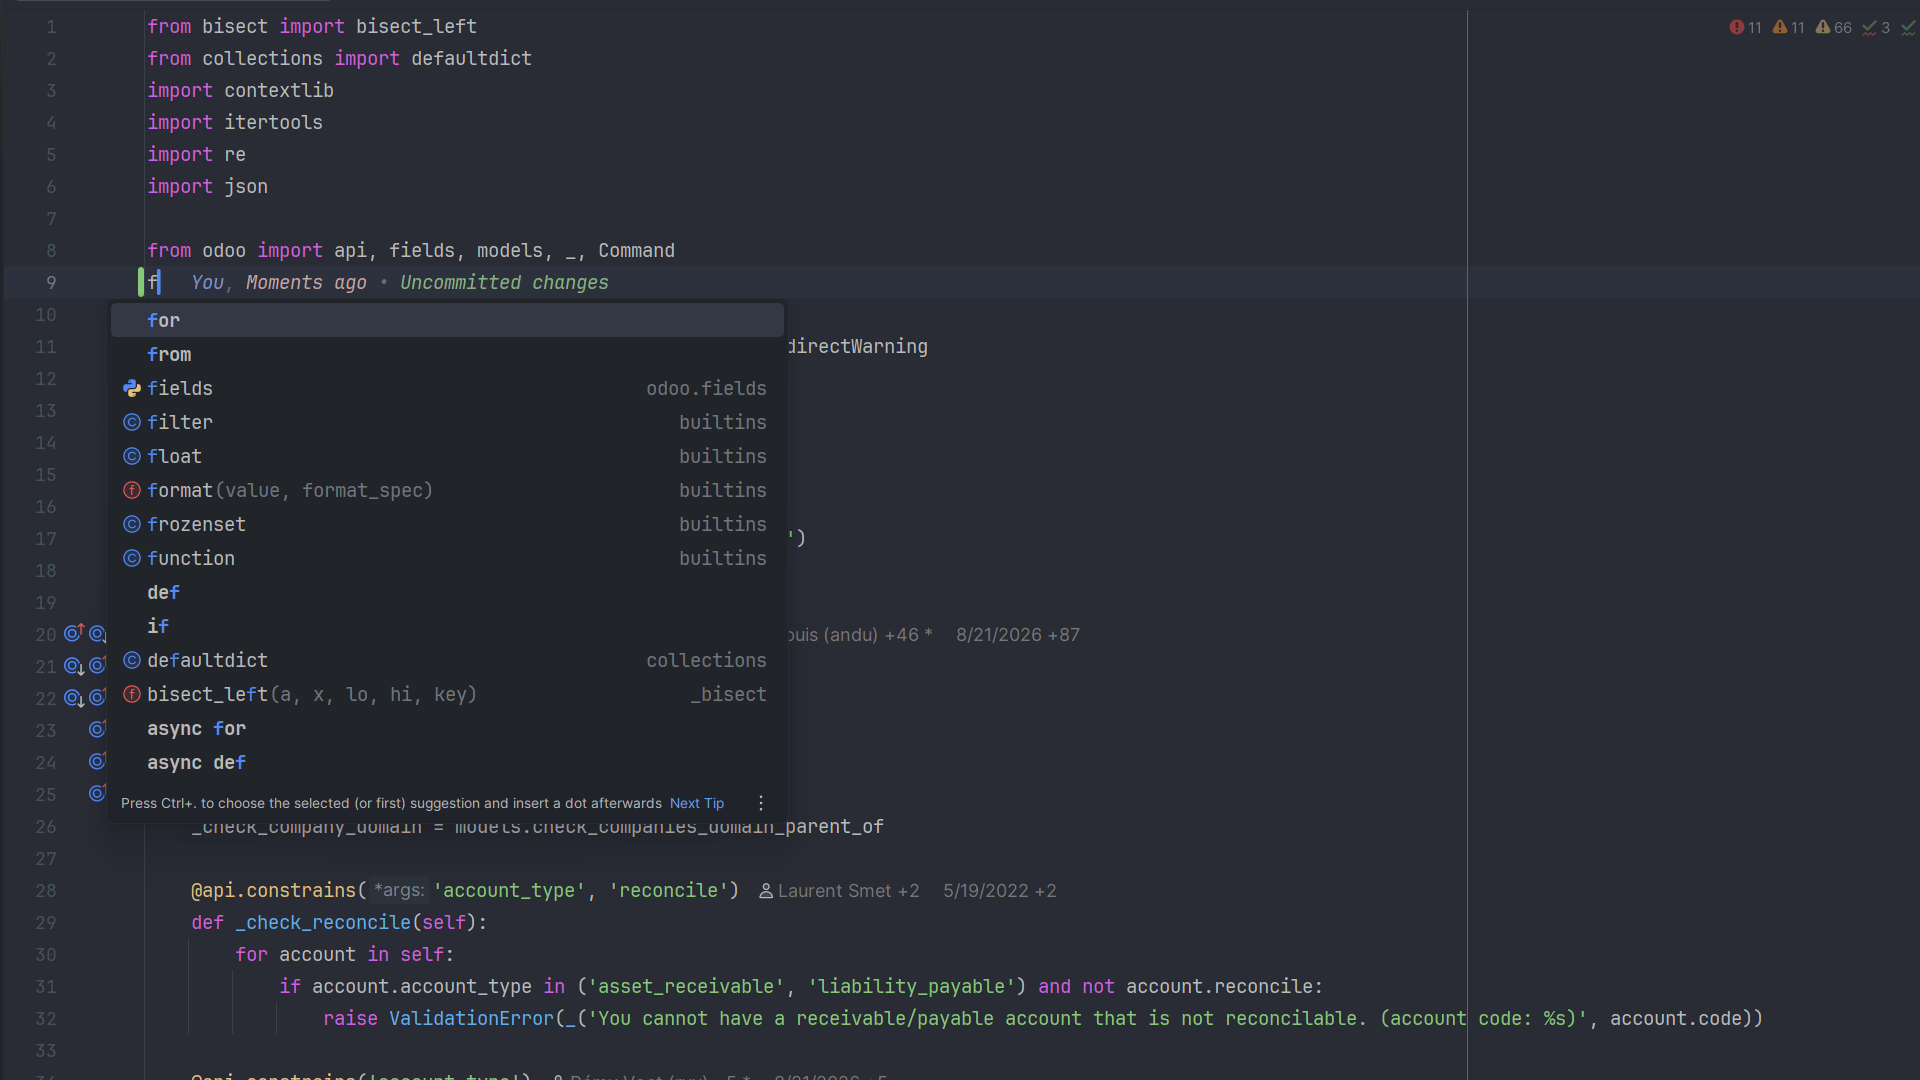Select the 'async def' suggestion
Screen dimensions: 1920x1080
pos(447,762)
